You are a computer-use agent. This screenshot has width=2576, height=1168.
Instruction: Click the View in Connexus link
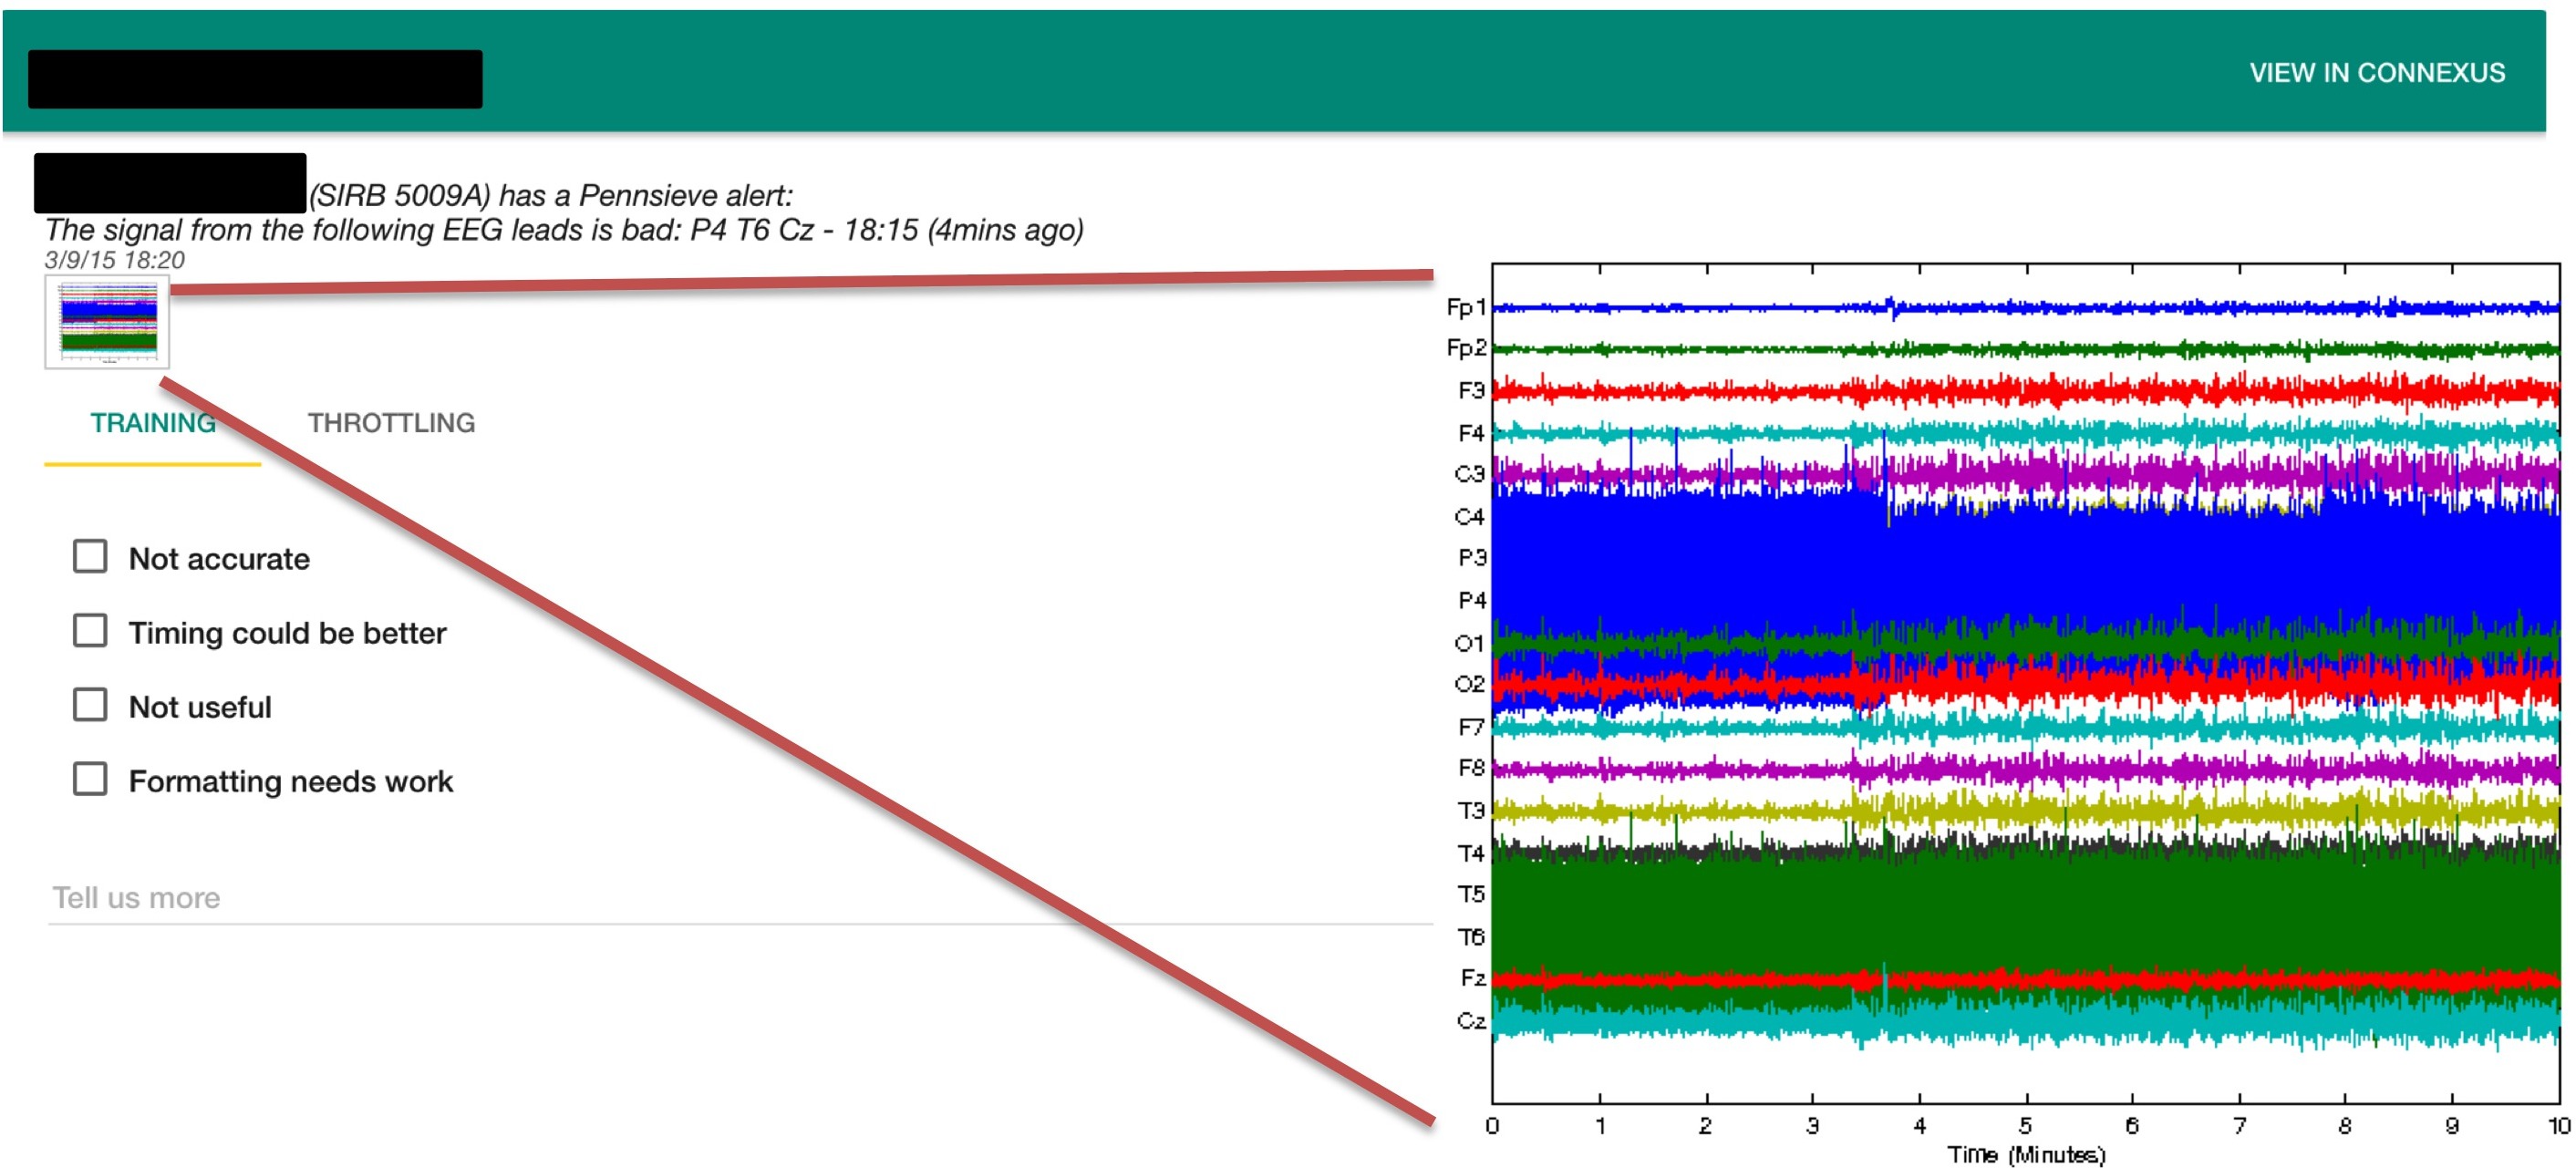tap(2376, 73)
